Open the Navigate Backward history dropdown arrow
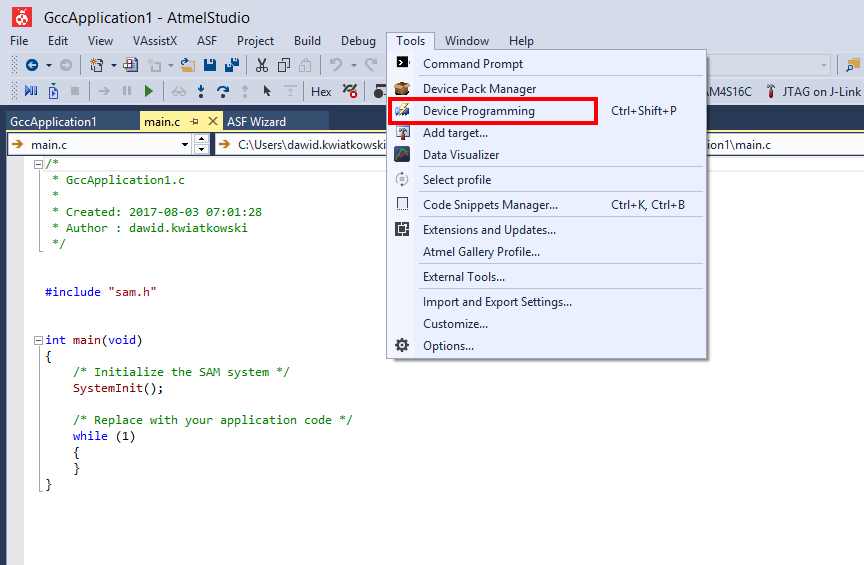The width and height of the screenshot is (864, 565). point(48,66)
